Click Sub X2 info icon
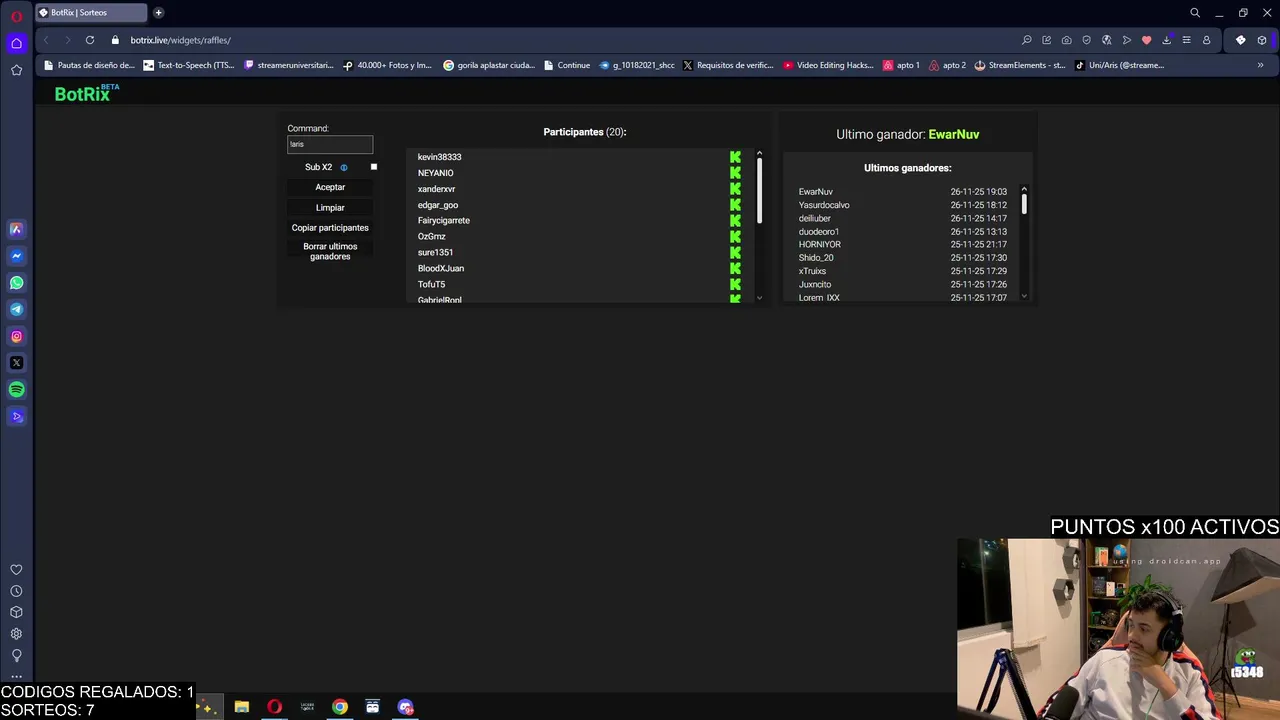 click(343, 167)
